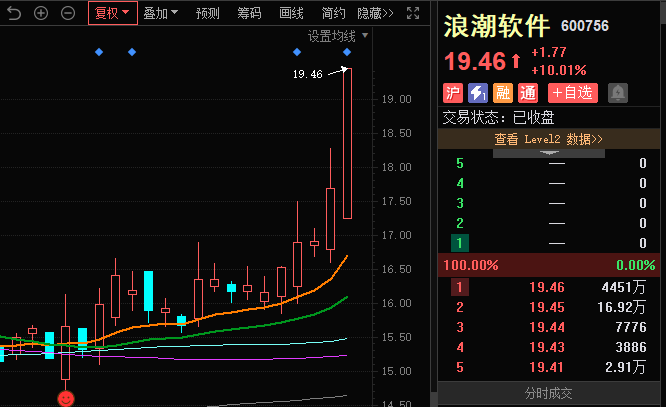Click the +自选 add to watchlist button
This screenshot has width=666, height=407.
point(573,93)
